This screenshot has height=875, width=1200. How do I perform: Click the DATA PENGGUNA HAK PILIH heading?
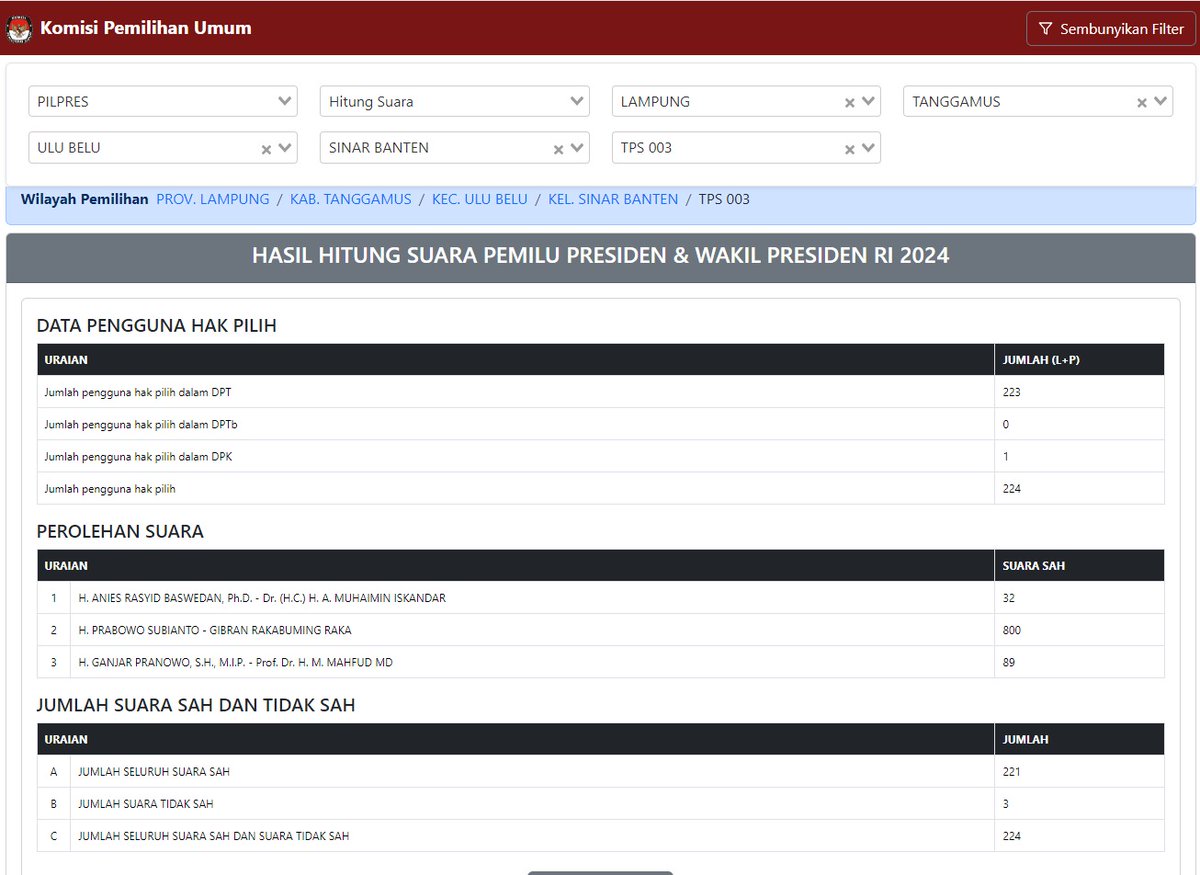(x=157, y=325)
